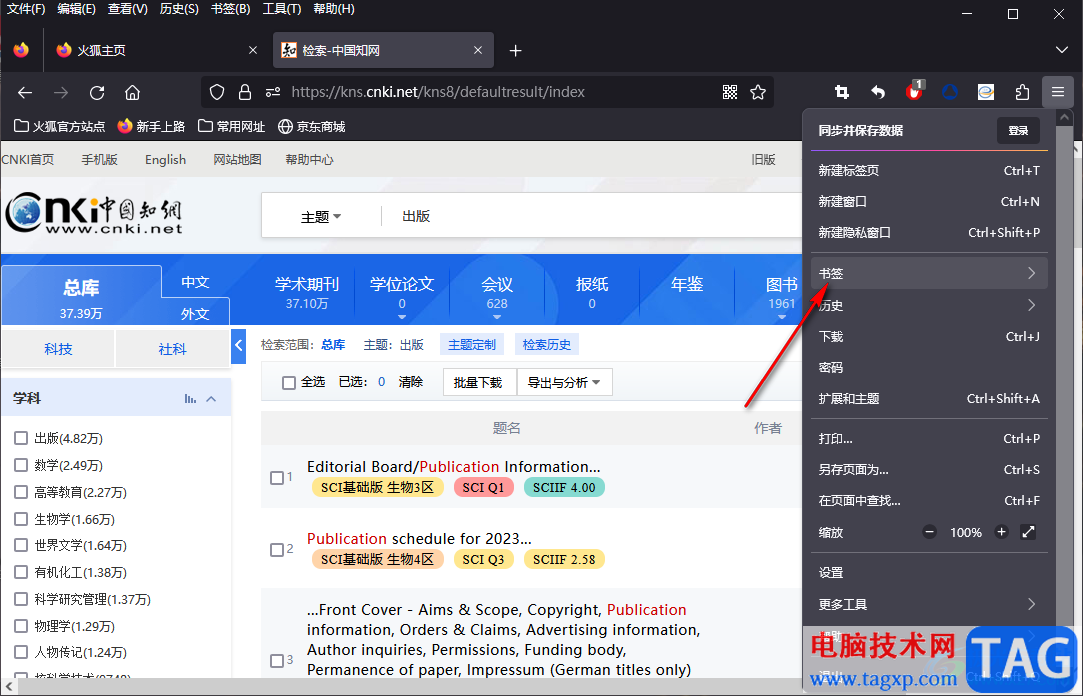Open 新手上路 bookmark
The width and height of the screenshot is (1083, 696).
click(151, 126)
